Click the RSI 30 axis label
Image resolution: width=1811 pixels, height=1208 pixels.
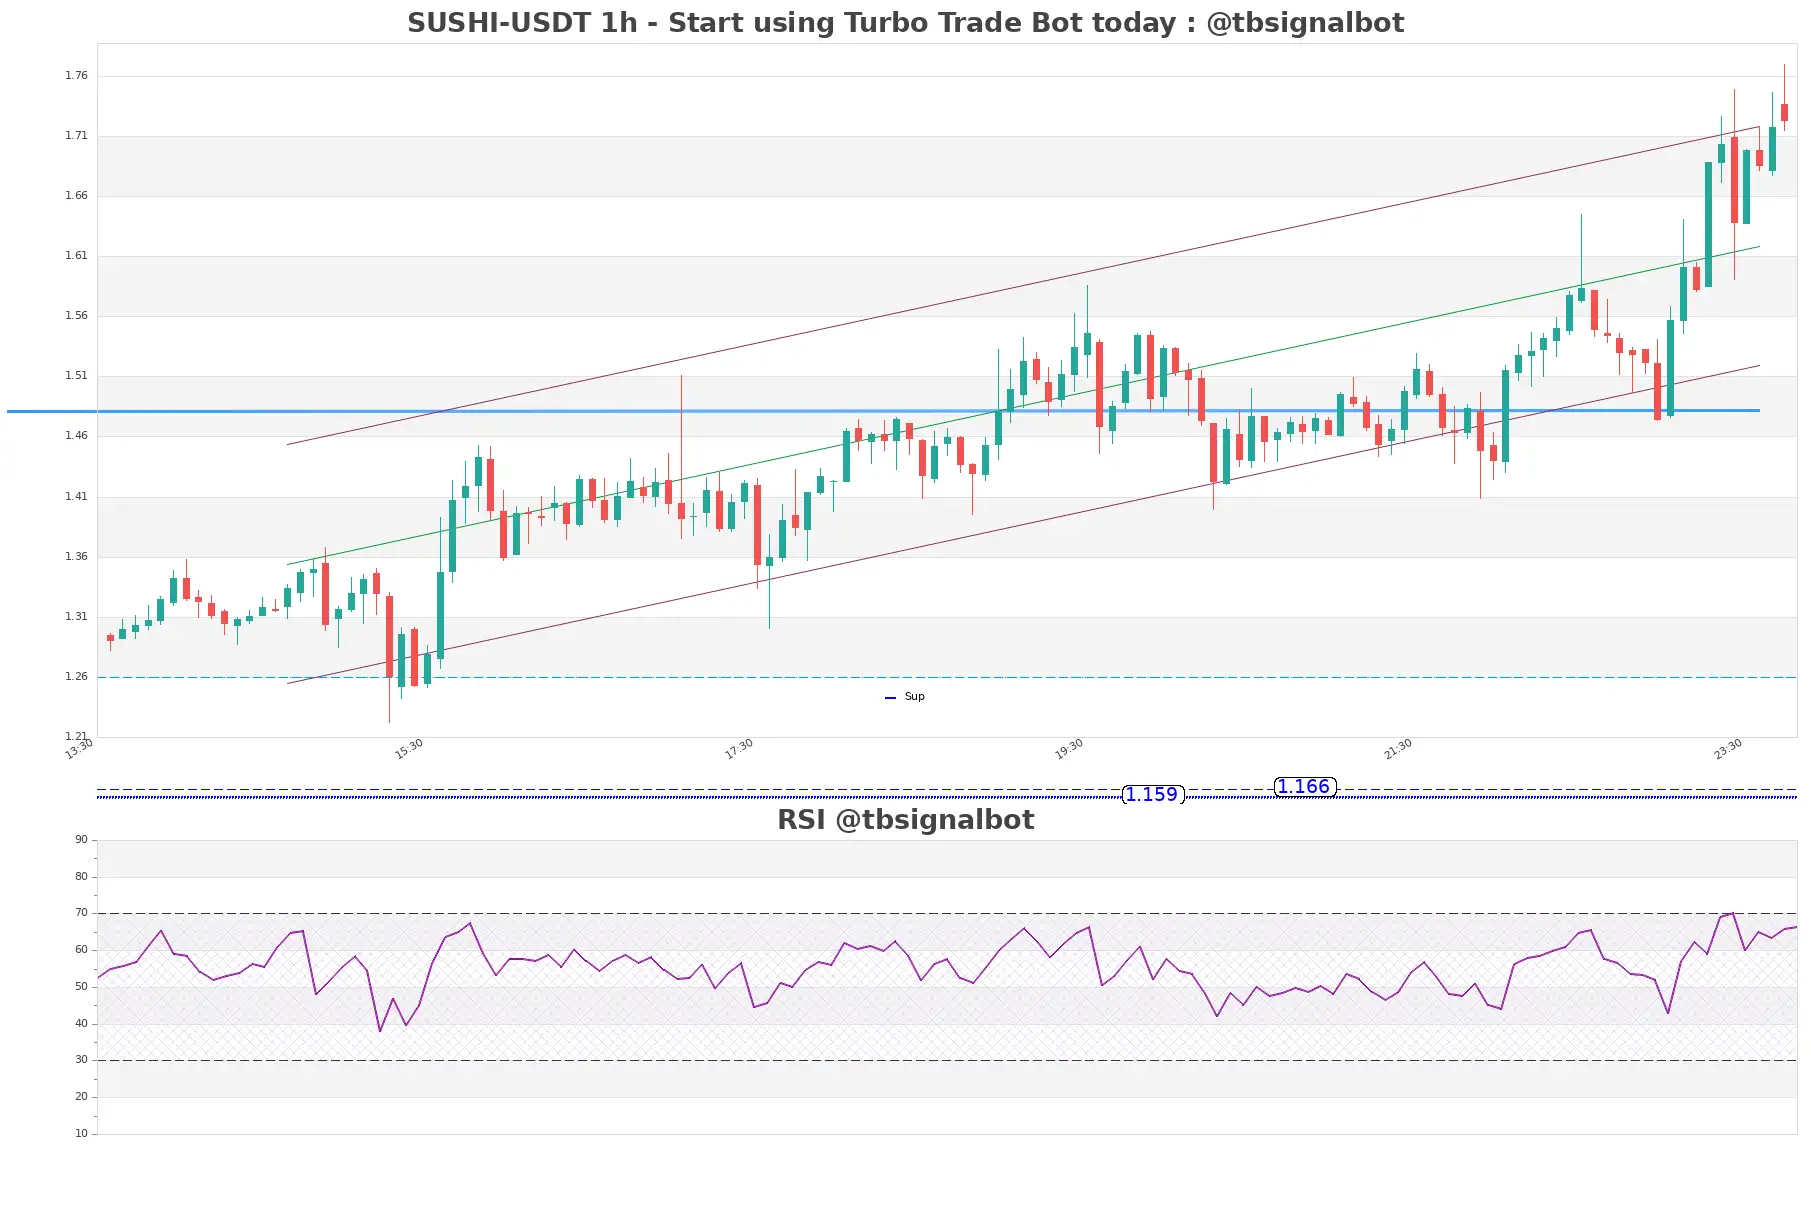[x=81, y=1060]
